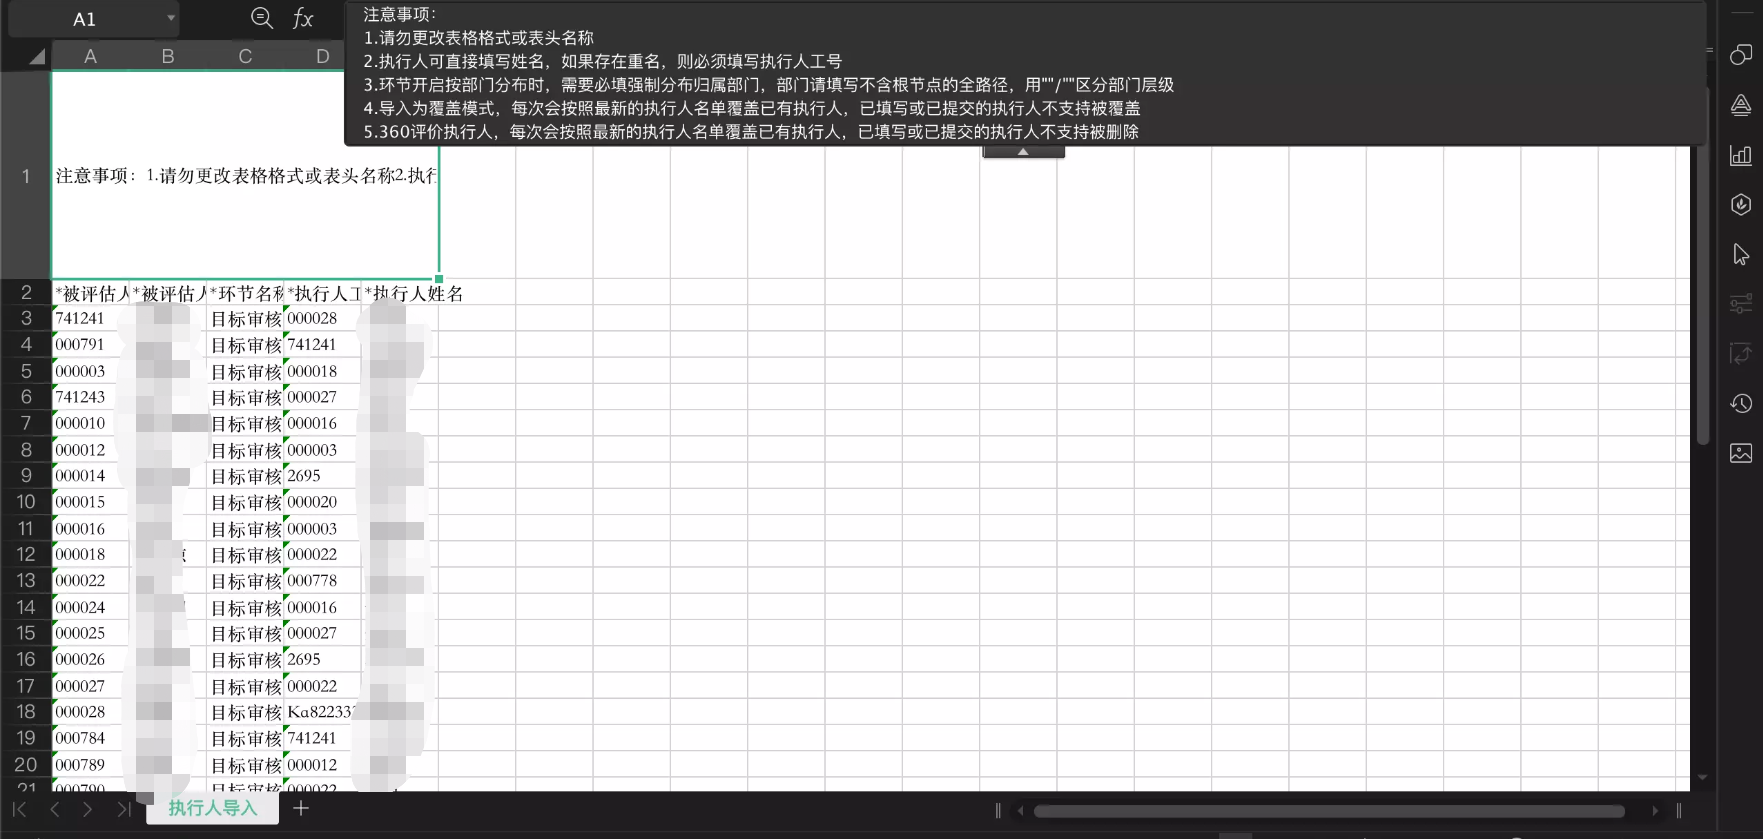Screen dimensions: 1763x839
Task: Select cell D13 with value 000778
Action: click(323, 581)
